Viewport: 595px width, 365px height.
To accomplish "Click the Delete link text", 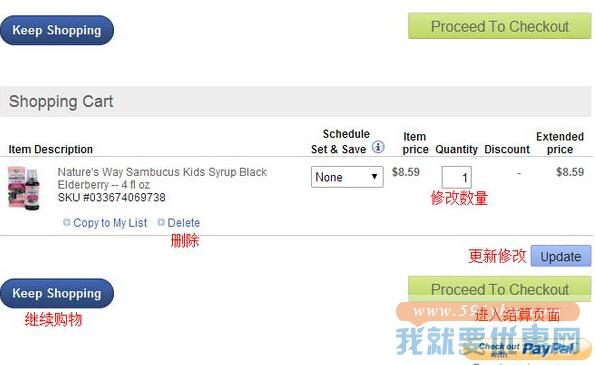I will point(184,223).
